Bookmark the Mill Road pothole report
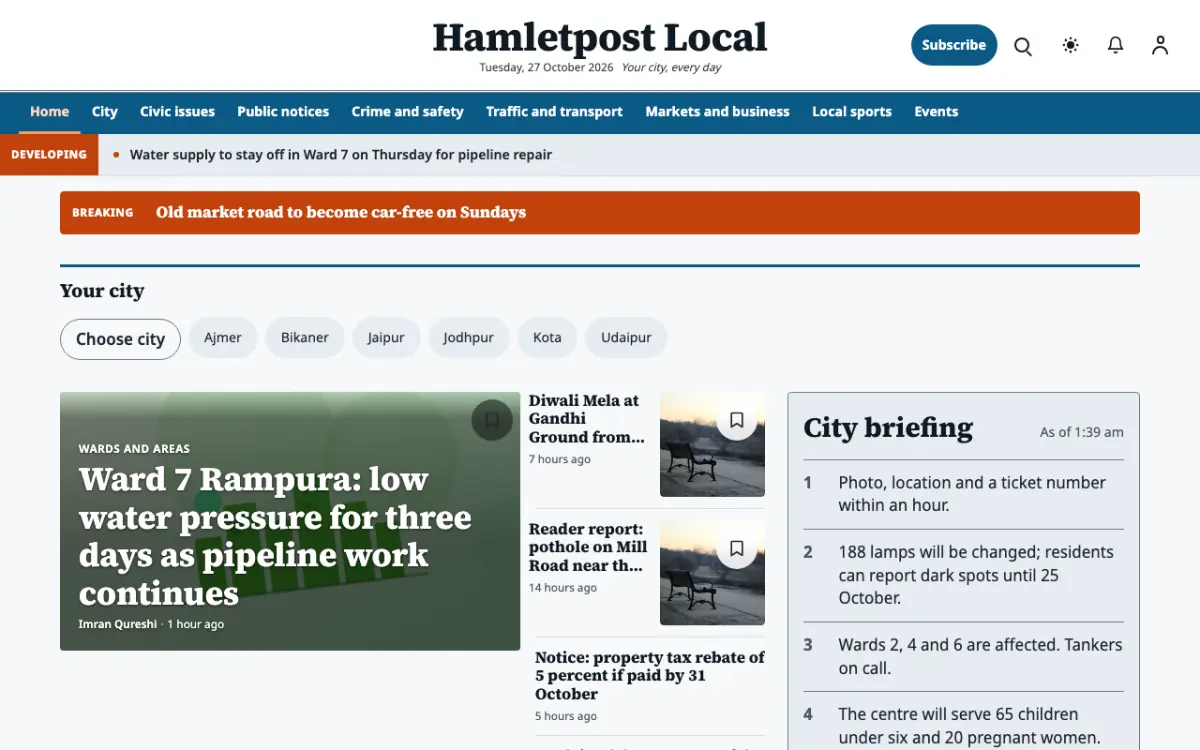 737,549
